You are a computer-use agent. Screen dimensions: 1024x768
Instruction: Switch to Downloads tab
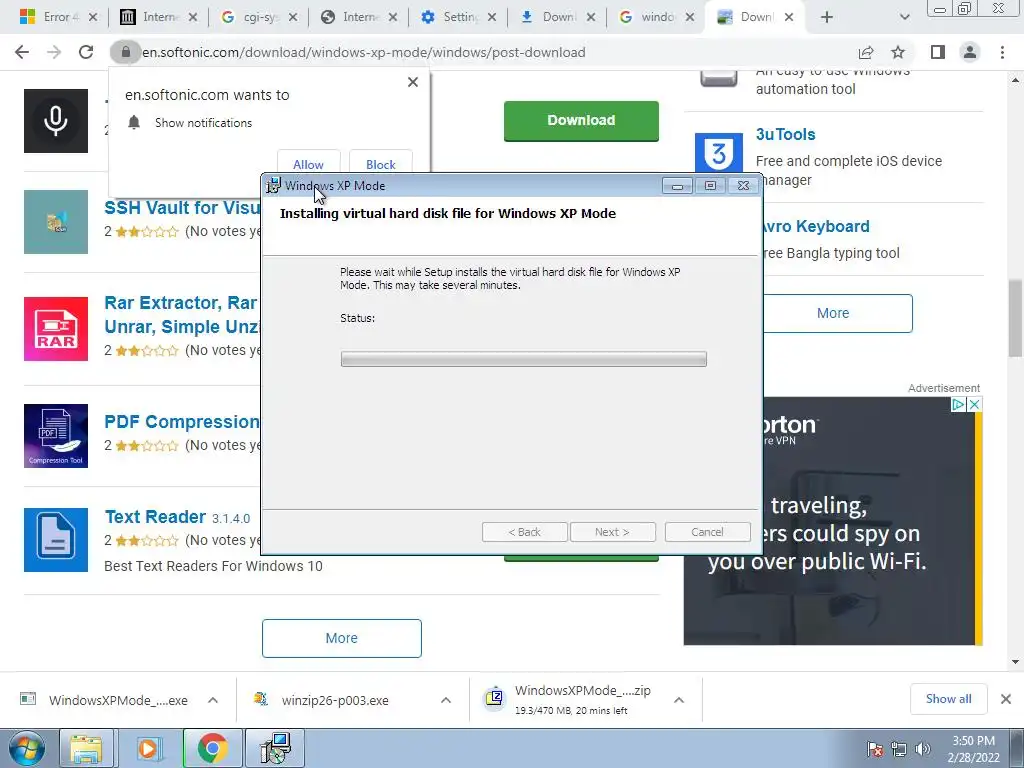557,18
